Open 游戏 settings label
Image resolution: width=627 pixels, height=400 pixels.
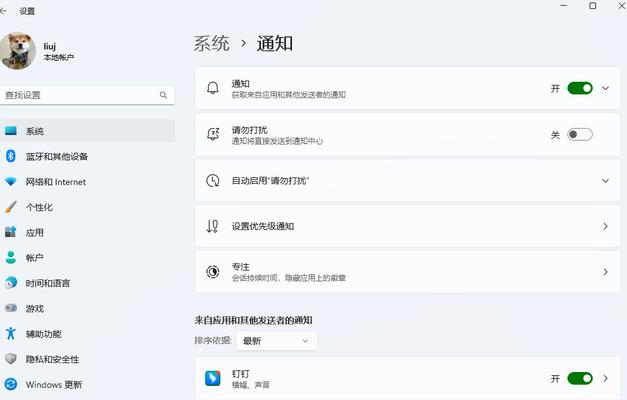point(35,308)
